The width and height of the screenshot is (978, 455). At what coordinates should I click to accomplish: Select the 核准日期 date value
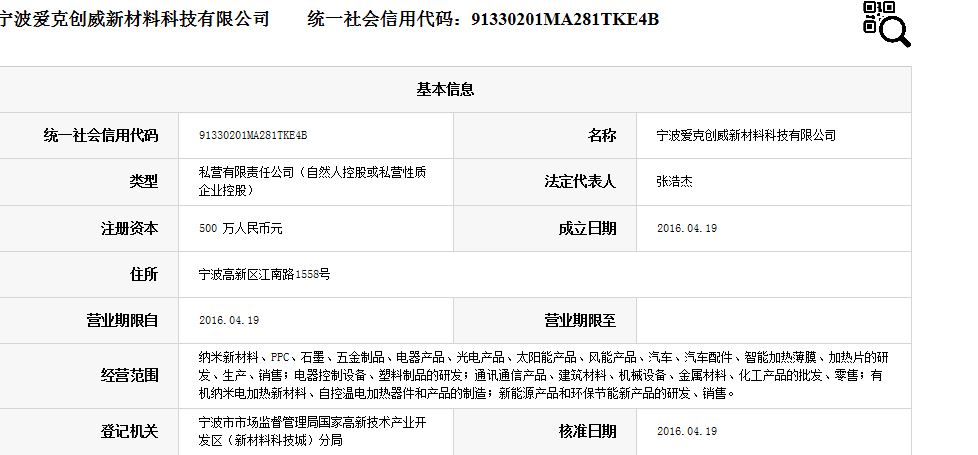pos(687,431)
